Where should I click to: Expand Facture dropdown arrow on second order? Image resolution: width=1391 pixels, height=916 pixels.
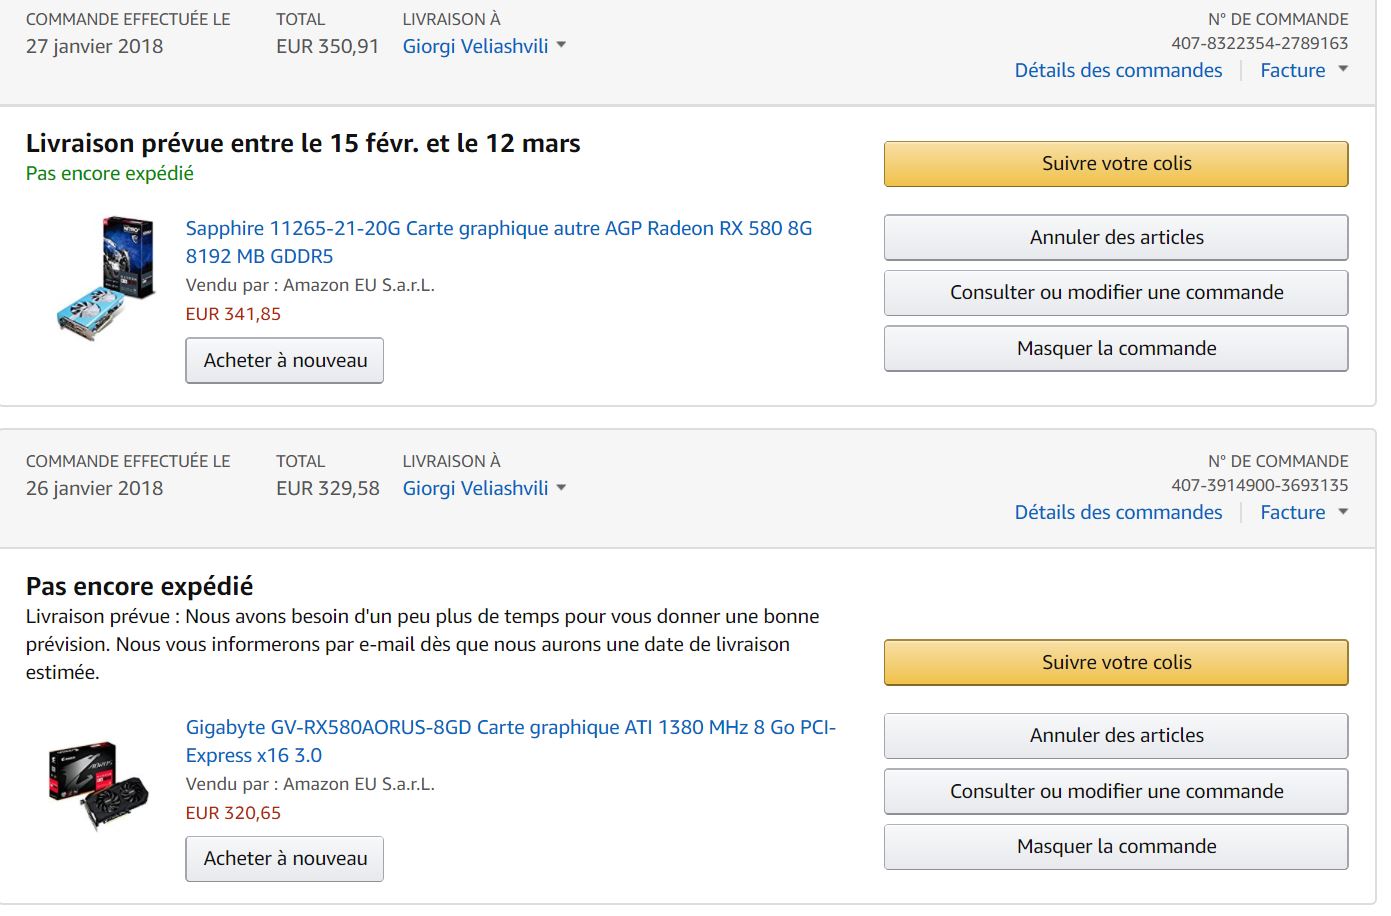coord(1343,511)
